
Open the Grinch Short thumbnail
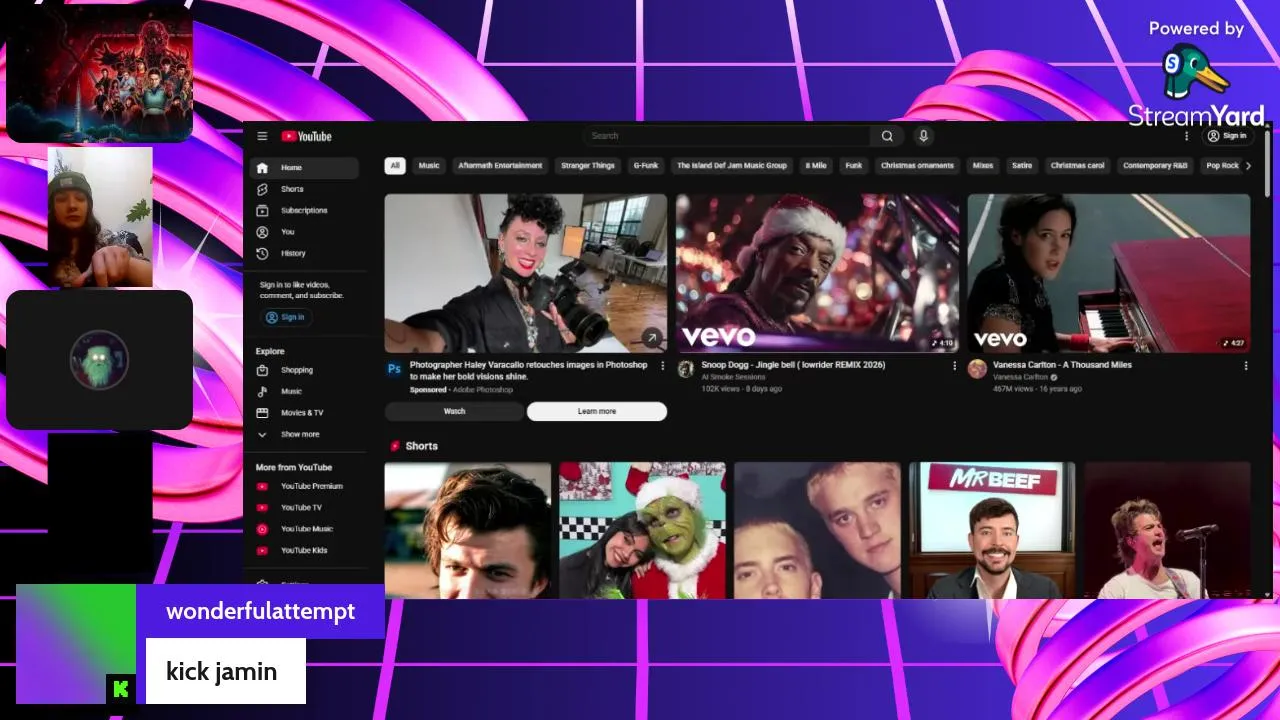[x=642, y=530]
